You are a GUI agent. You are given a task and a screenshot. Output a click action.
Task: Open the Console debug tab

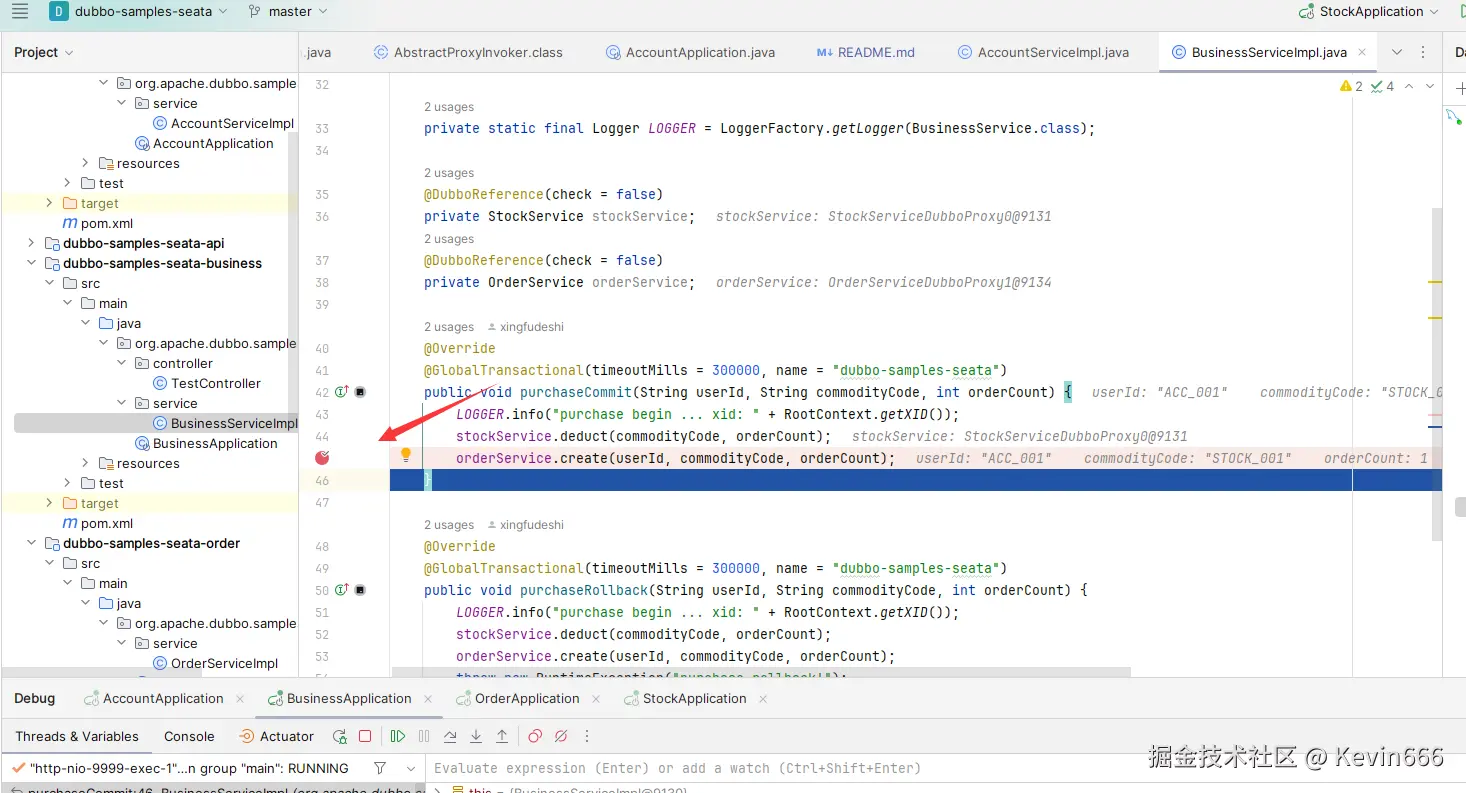coord(189,737)
